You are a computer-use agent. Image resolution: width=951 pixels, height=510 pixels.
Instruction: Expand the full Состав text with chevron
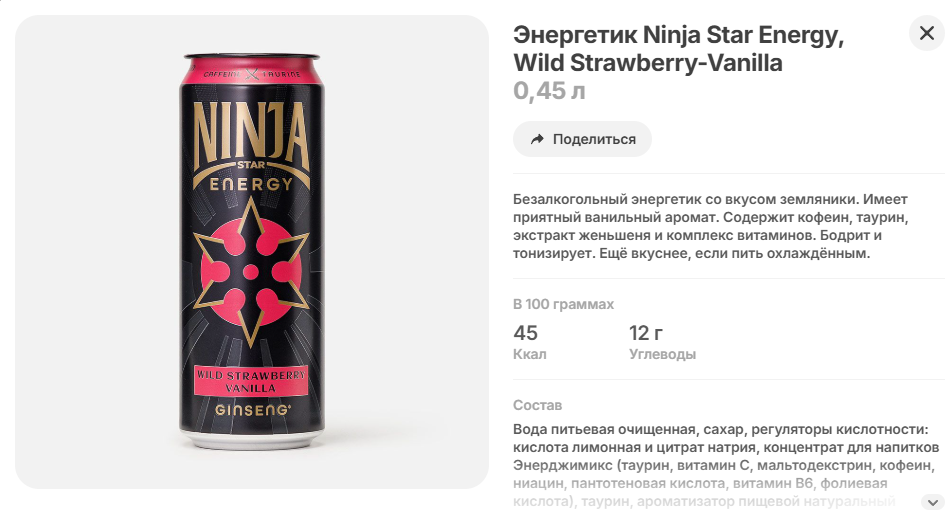(933, 502)
